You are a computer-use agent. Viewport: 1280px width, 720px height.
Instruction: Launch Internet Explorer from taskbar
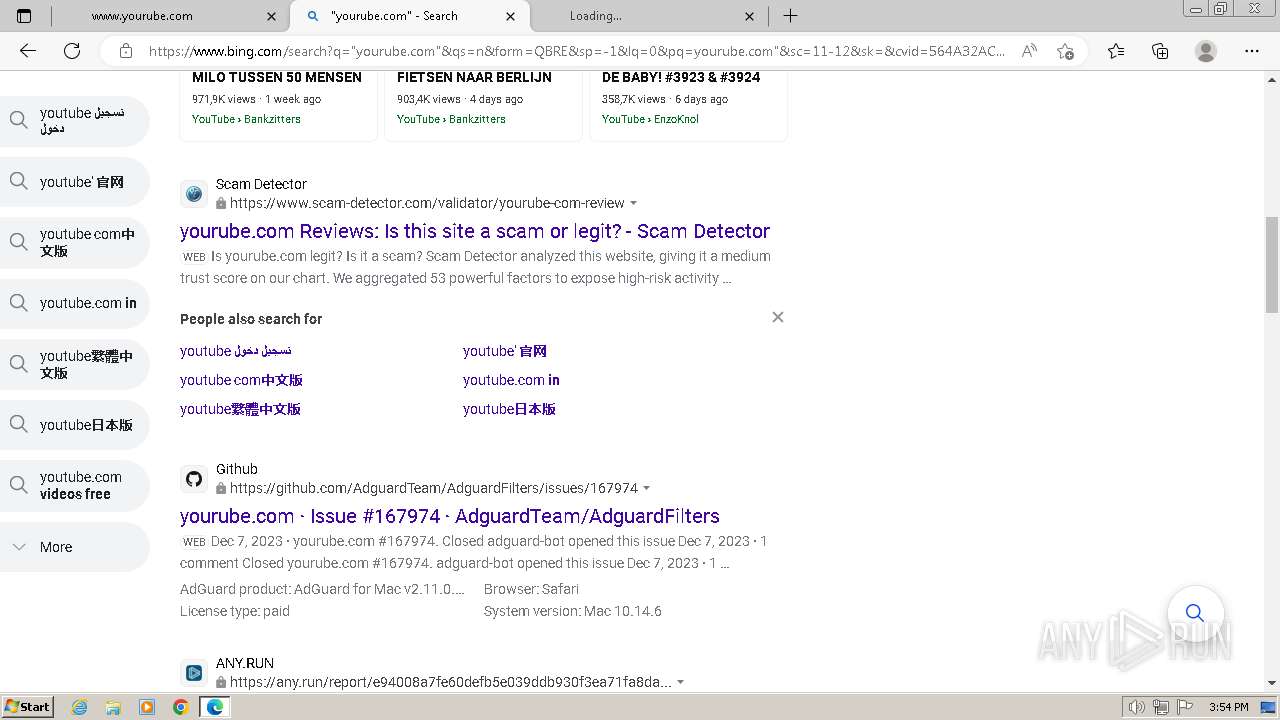tap(80, 707)
